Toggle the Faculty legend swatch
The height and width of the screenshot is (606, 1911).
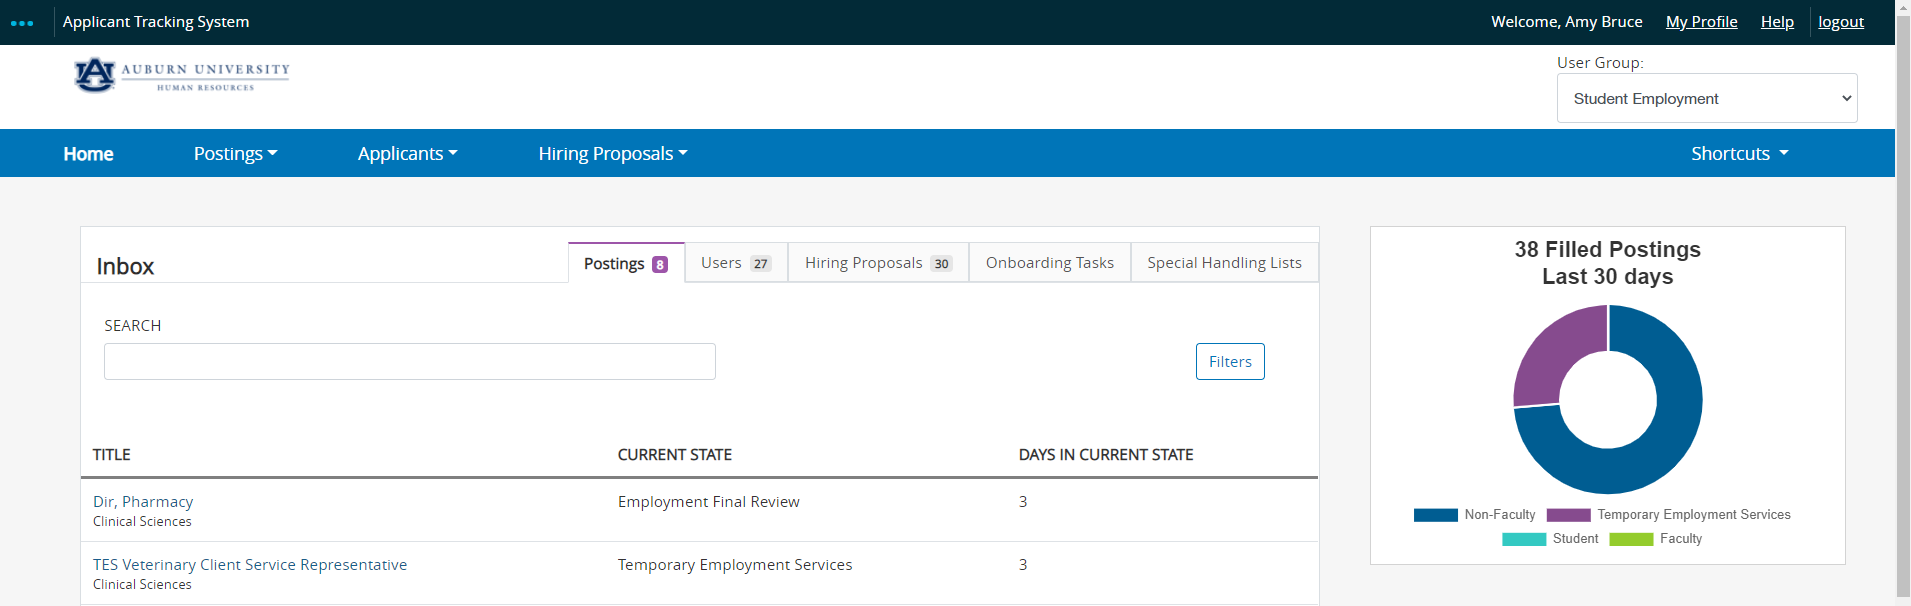coord(1631,539)
